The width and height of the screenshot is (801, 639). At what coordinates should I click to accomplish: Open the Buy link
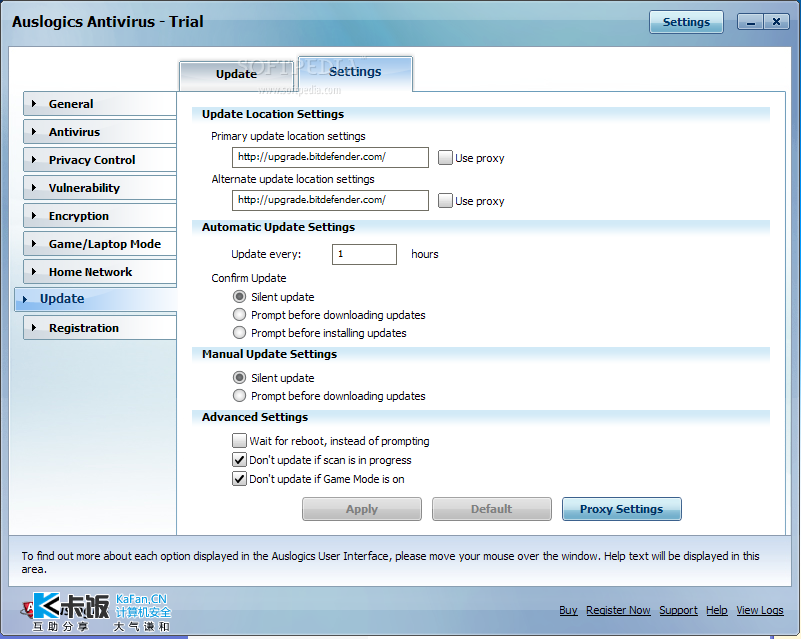(568, 610)
